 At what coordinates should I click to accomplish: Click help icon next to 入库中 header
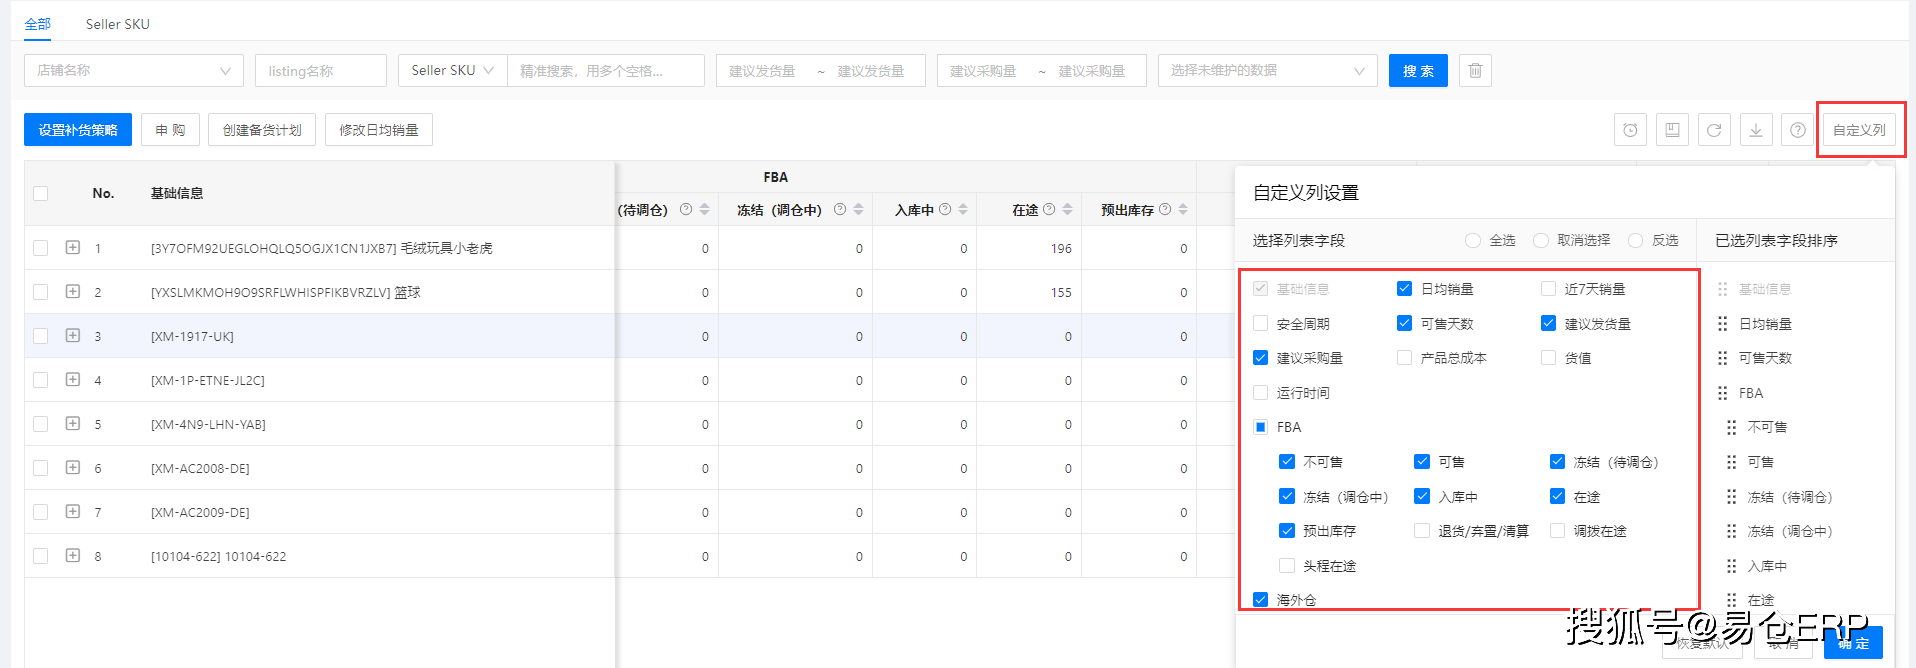pyautogui.click(x=945, y=209)
